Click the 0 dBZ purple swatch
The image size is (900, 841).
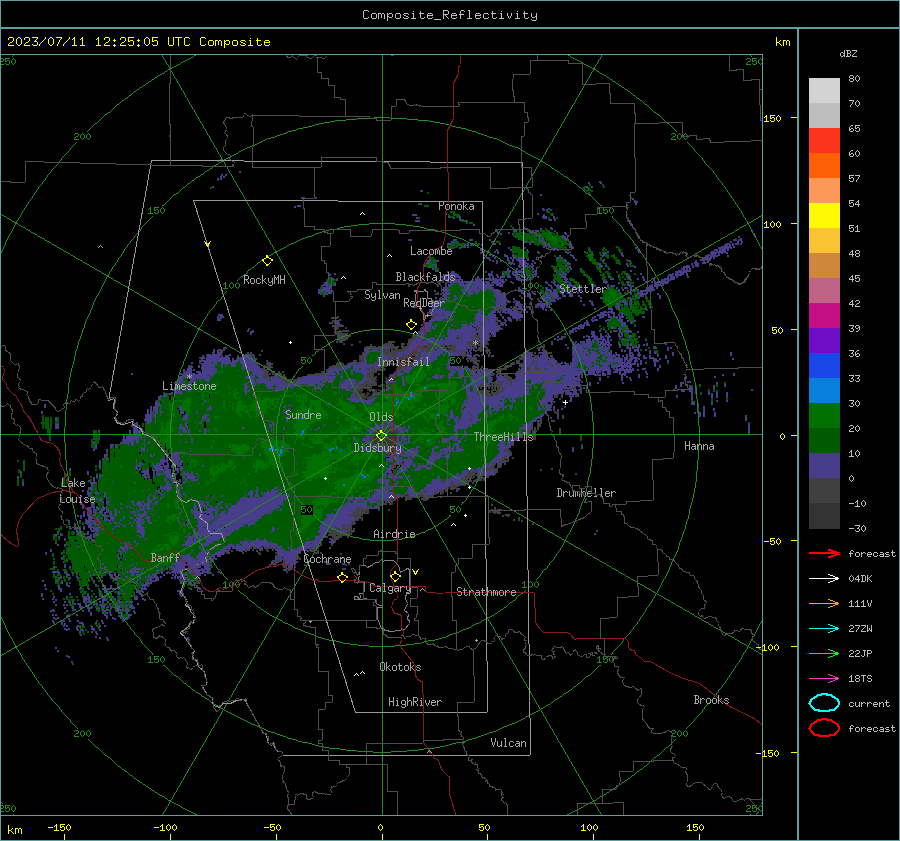(824, 465)
